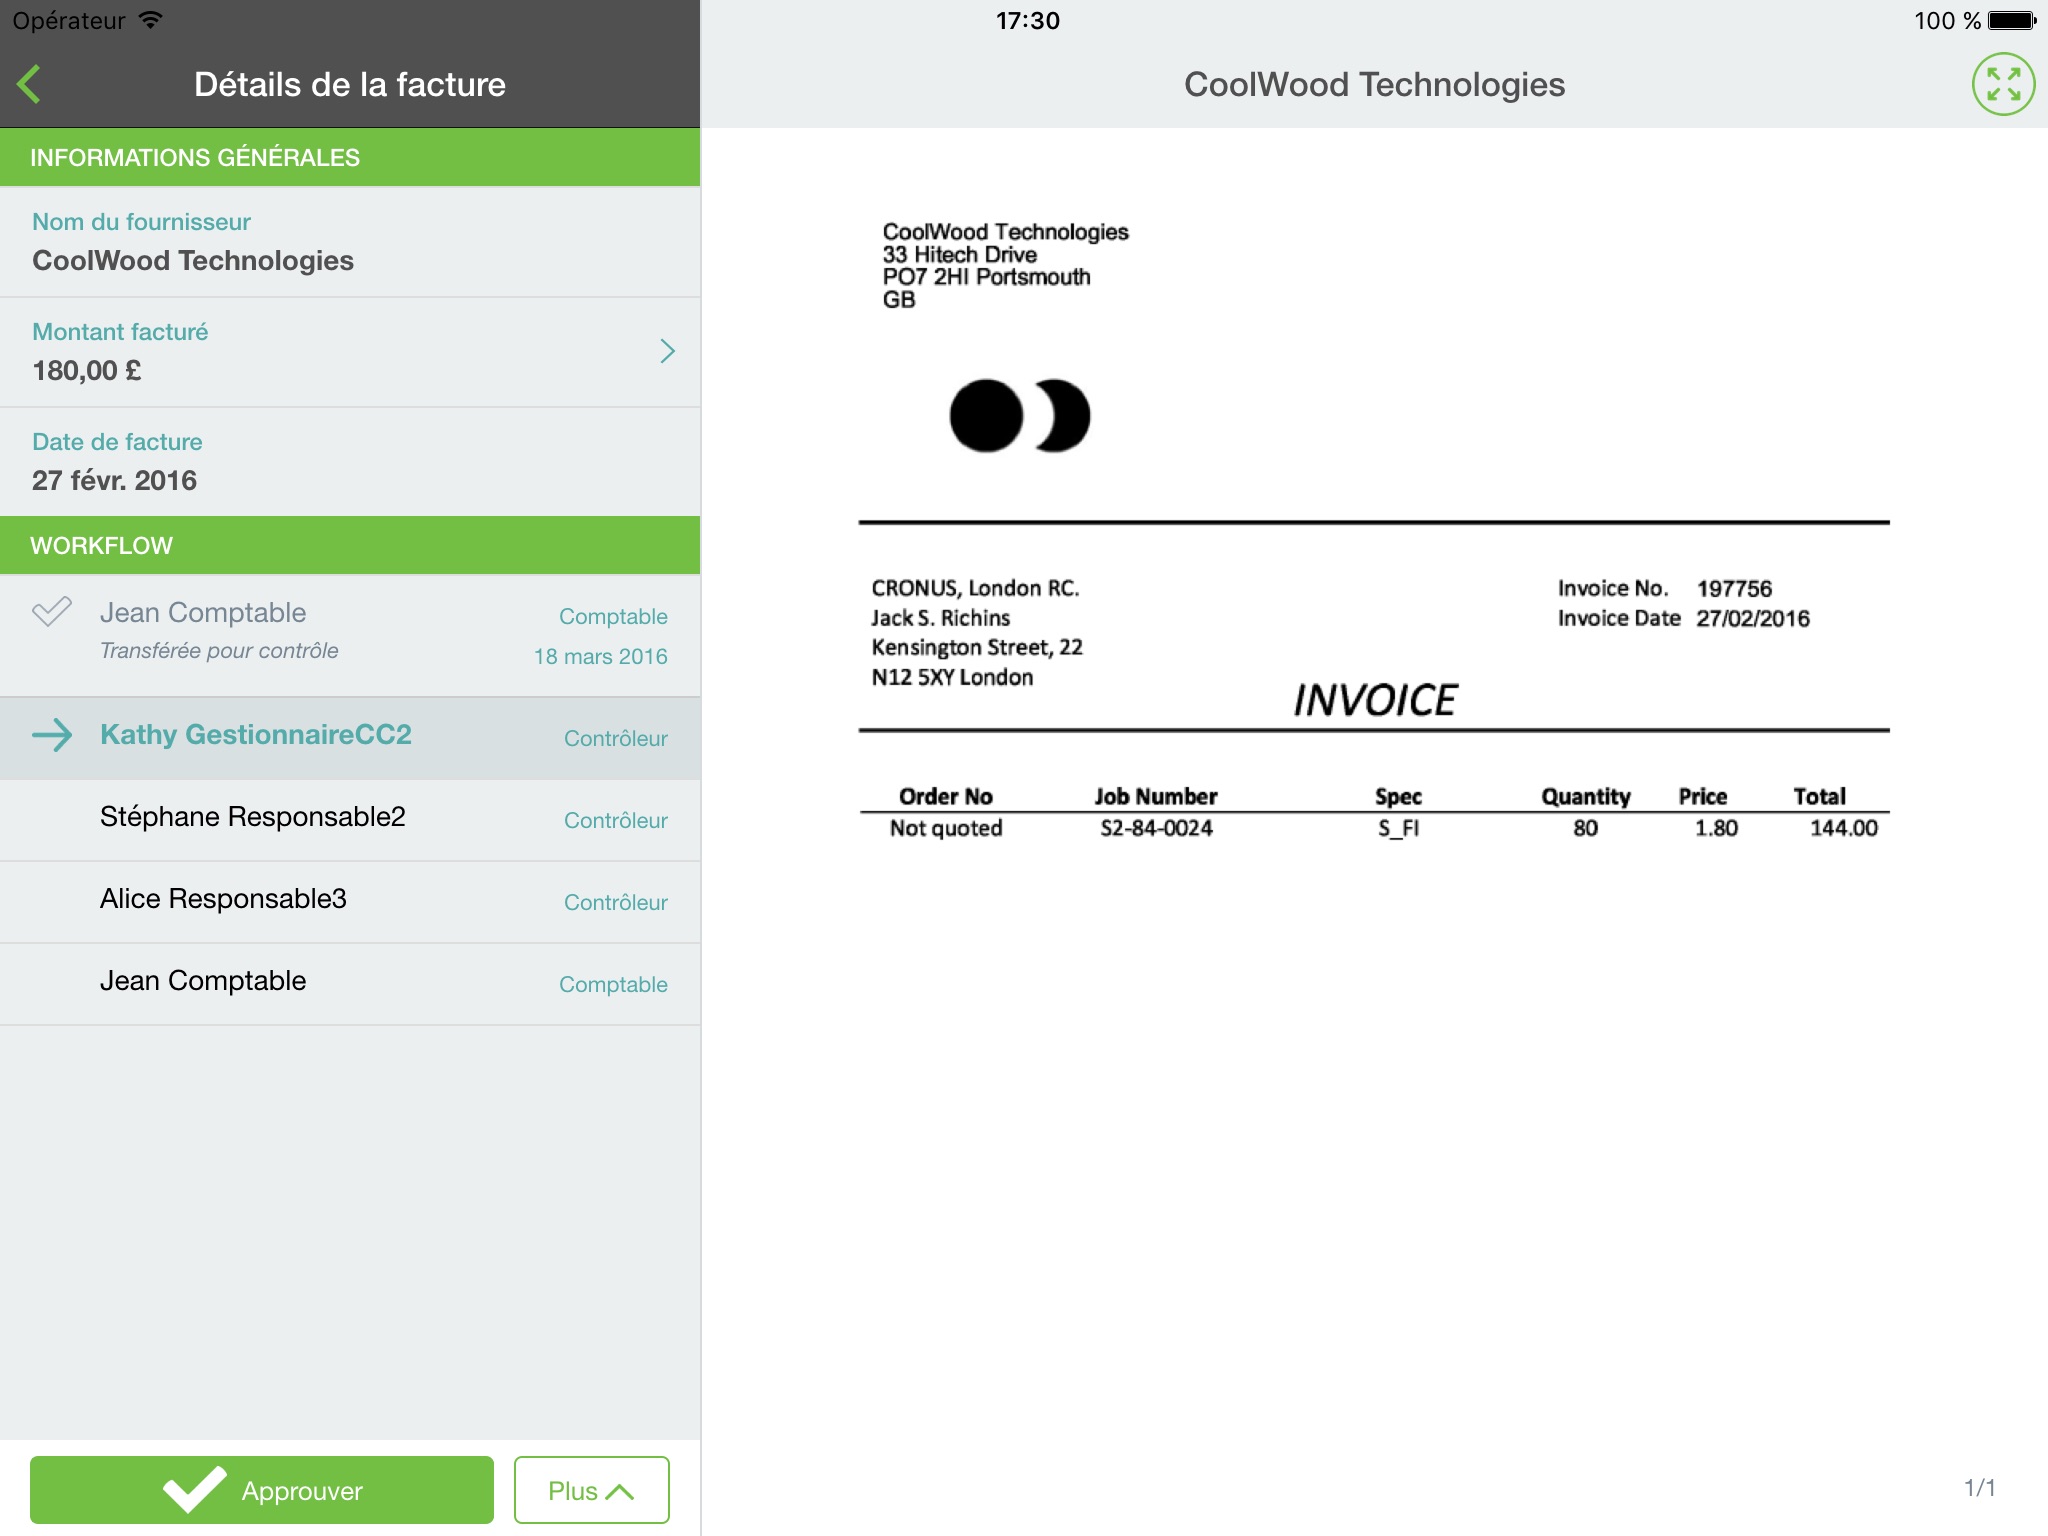Tap the Date de facture field
The height and width of the screenshot is (1536, 2048).
pos(350,462)
